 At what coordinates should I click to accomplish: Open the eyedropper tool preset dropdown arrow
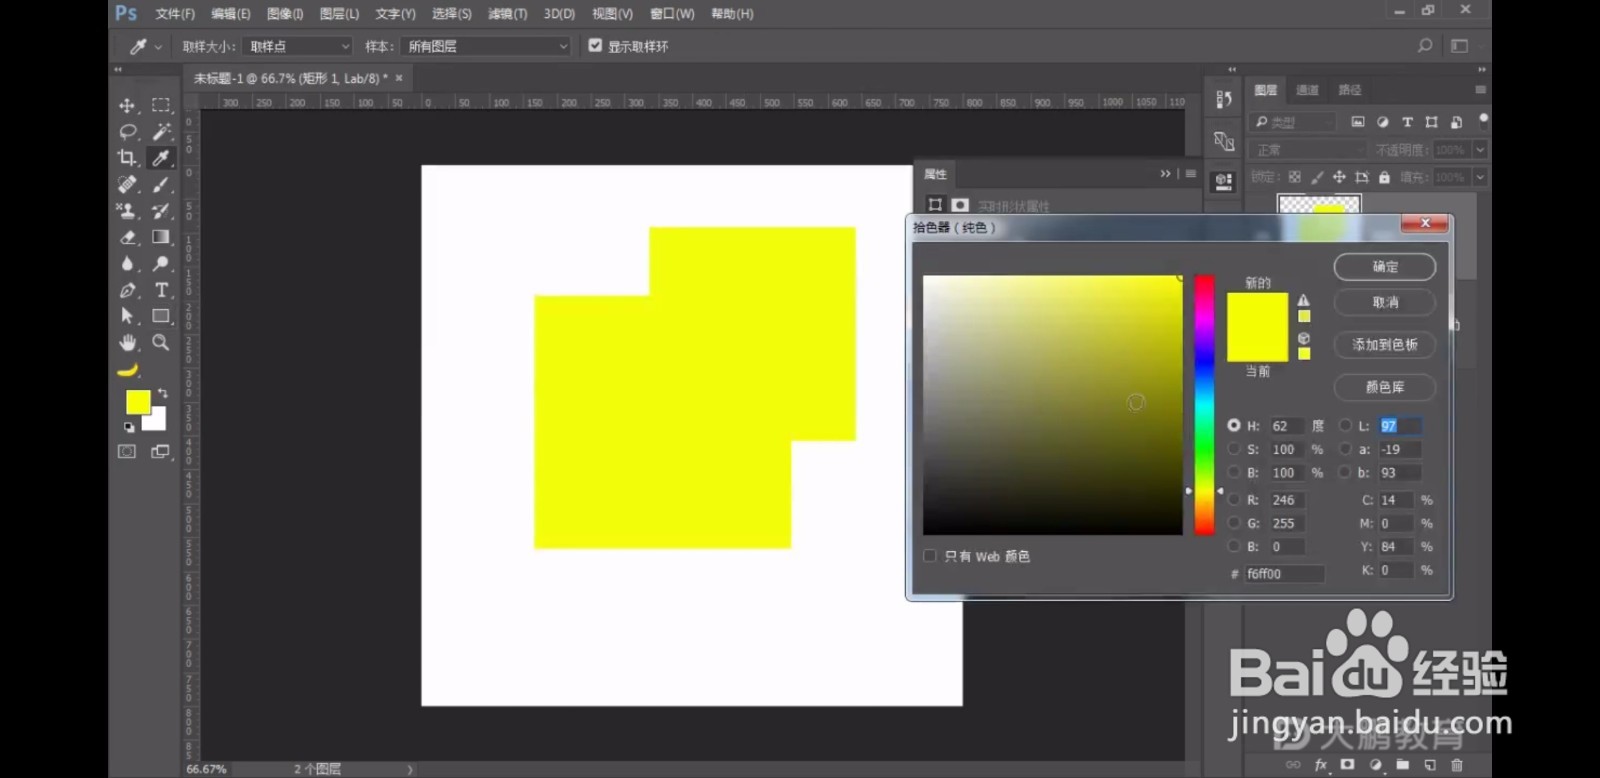coord(157,47)
